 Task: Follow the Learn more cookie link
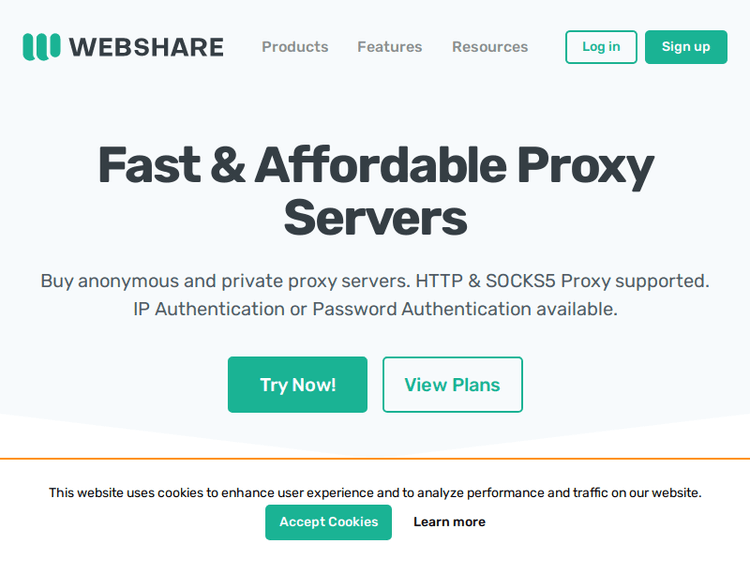coord(449,522)
